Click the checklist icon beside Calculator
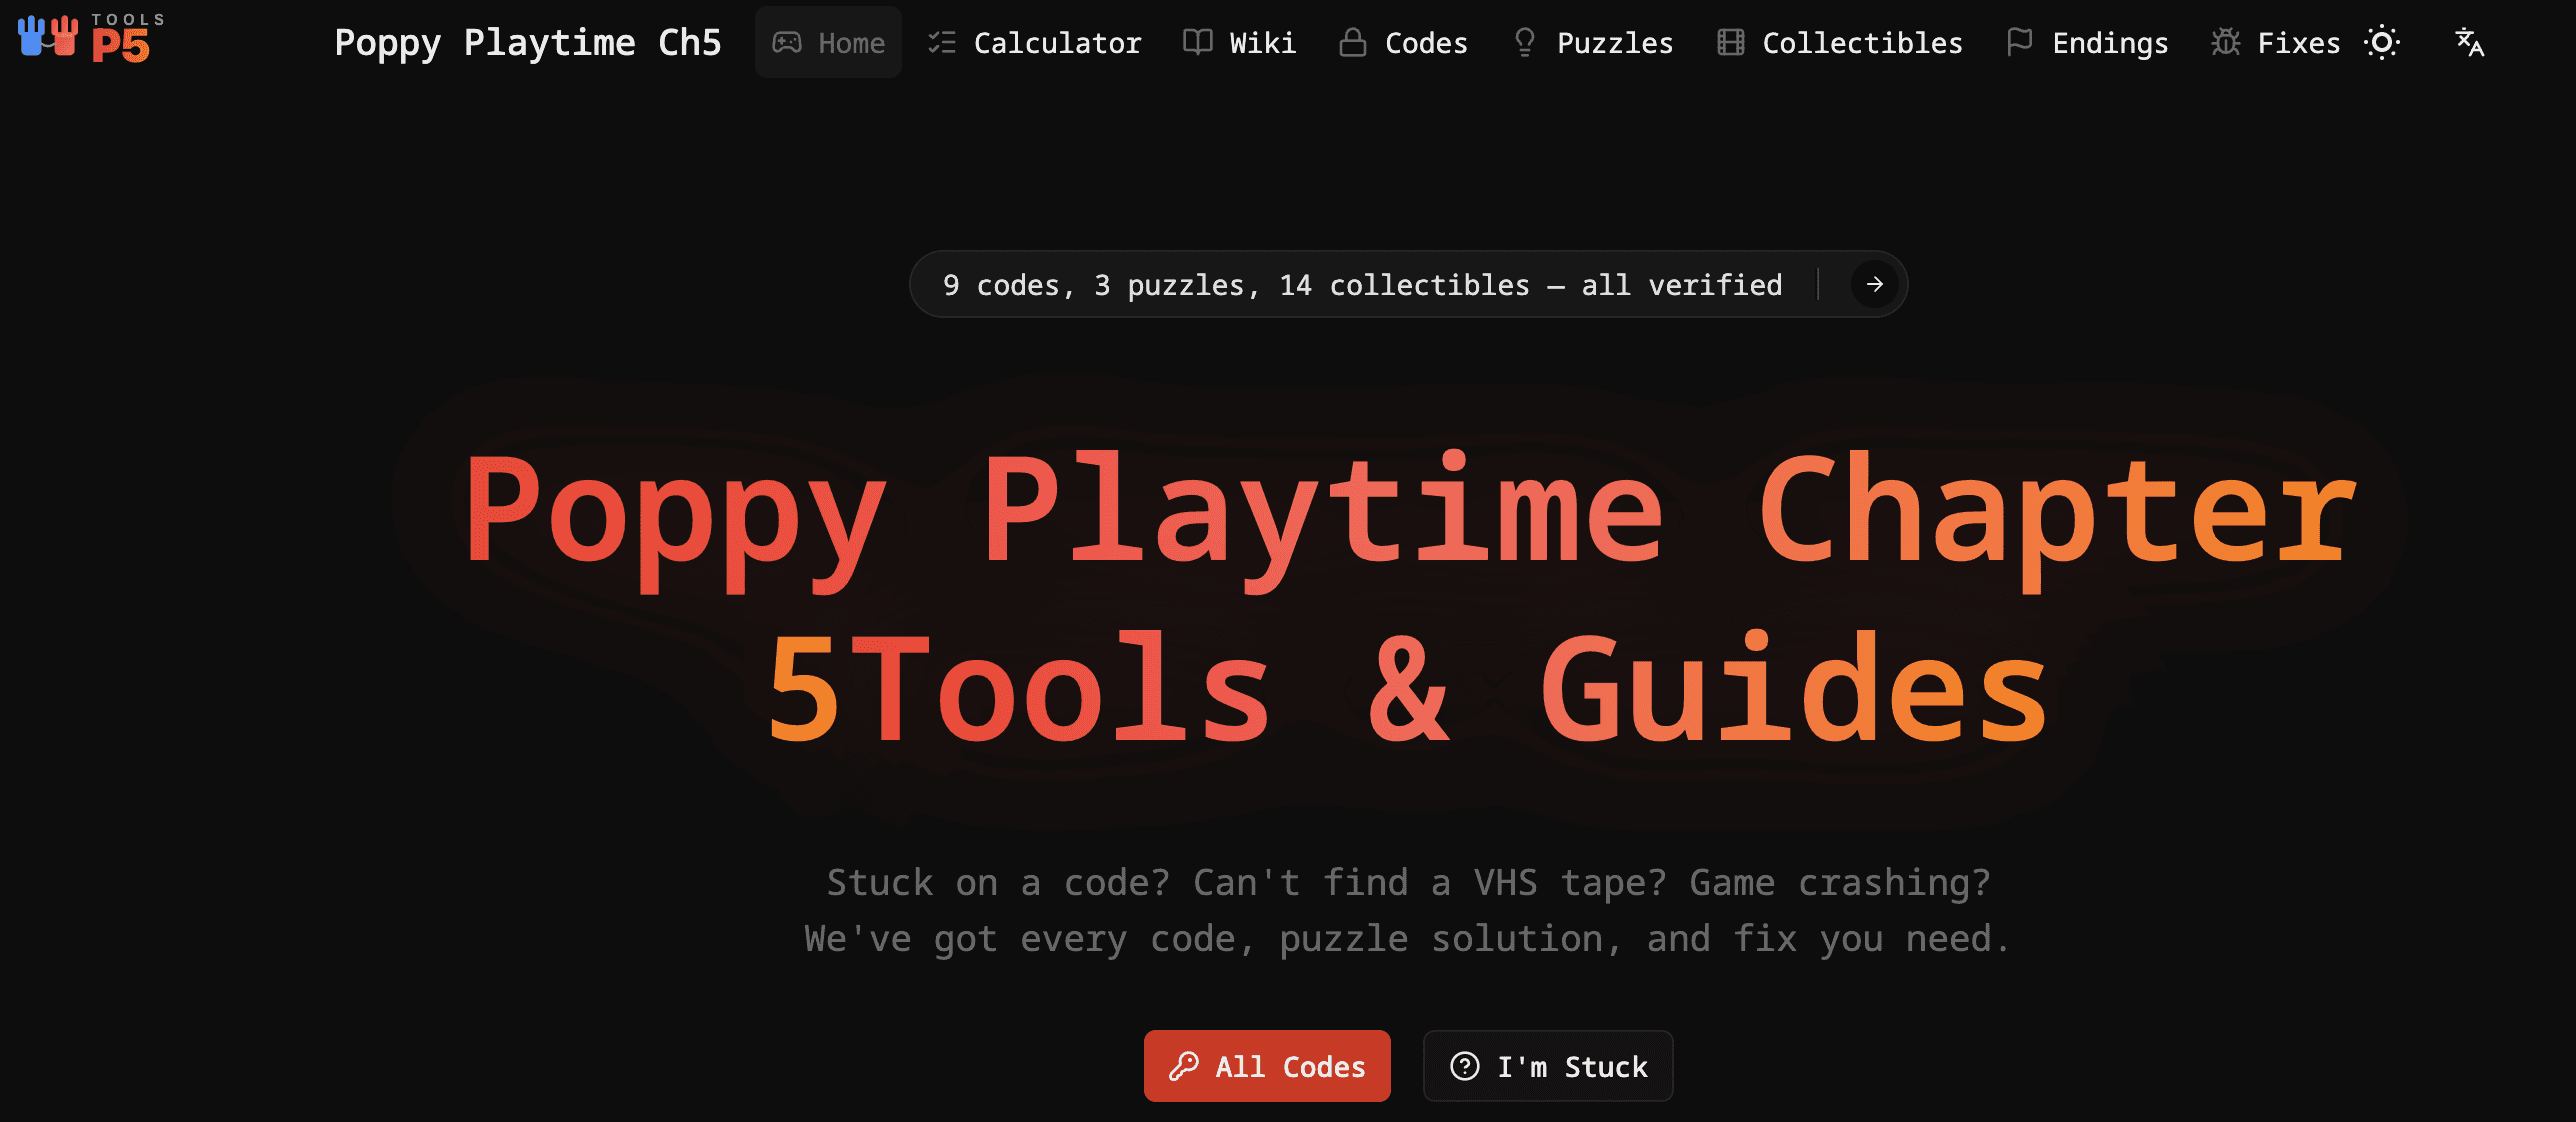 pyautogui.click(x=941, y=42)
